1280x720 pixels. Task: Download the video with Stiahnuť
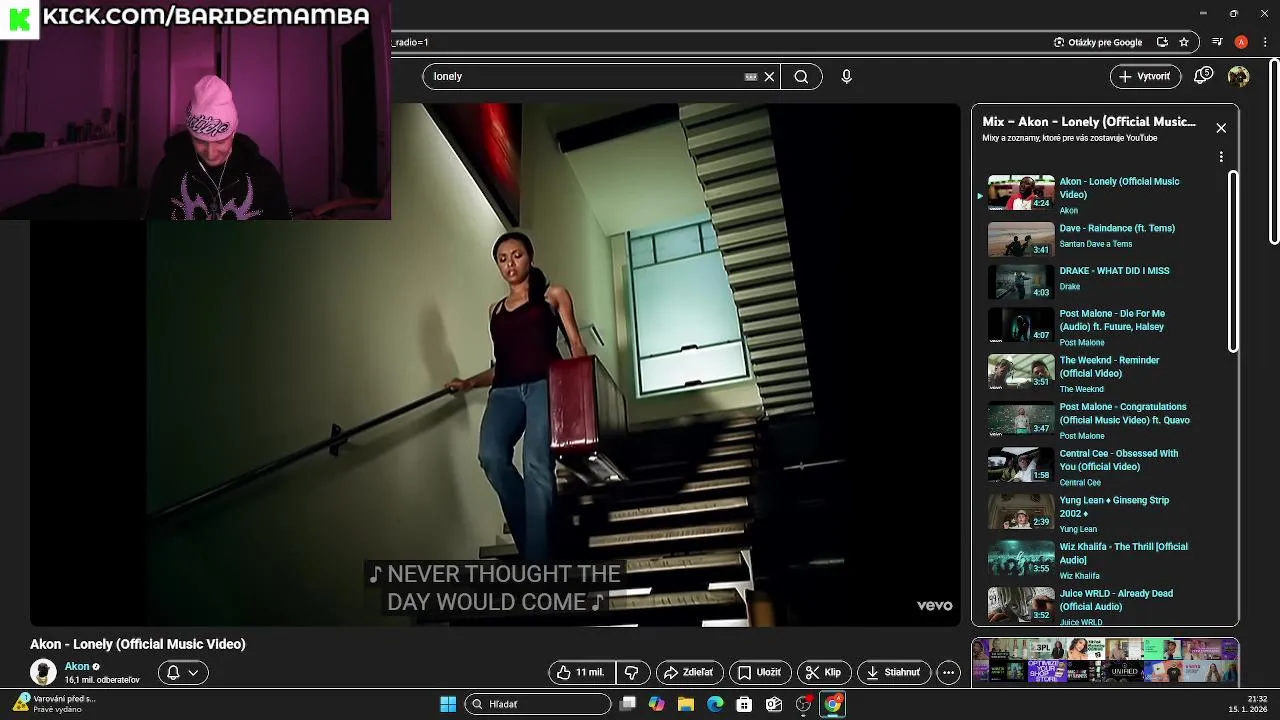tap(894, 673)
